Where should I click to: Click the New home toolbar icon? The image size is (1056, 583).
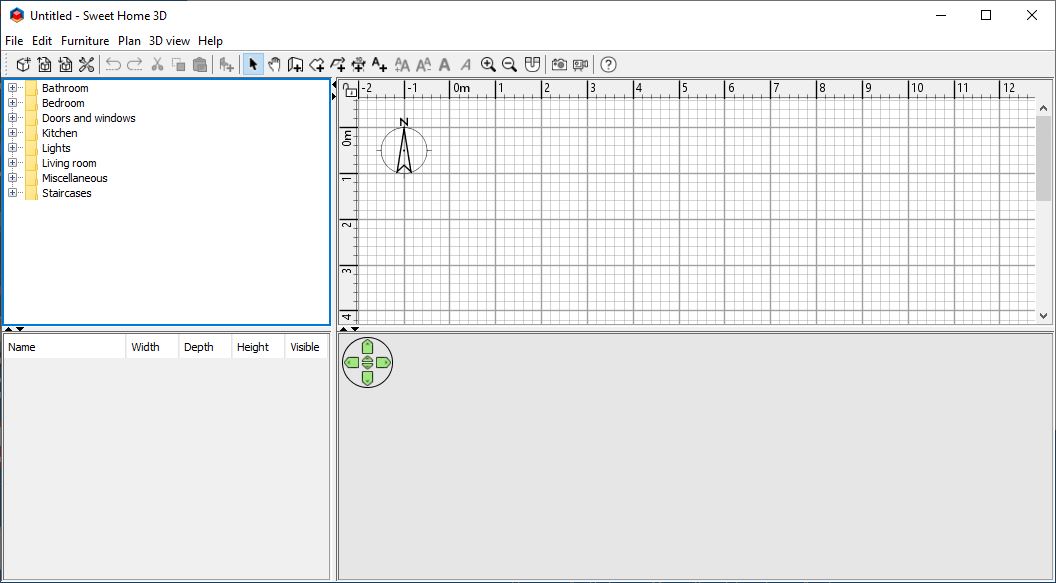[24, 65]
